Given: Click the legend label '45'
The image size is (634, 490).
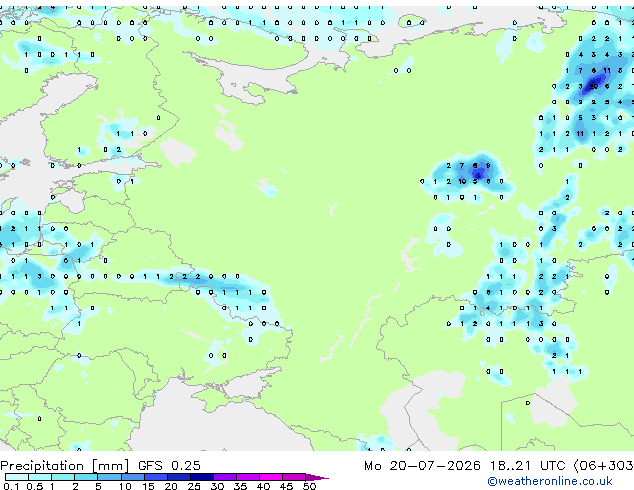Looking at the screenshot, I should [x=286, y=486].
